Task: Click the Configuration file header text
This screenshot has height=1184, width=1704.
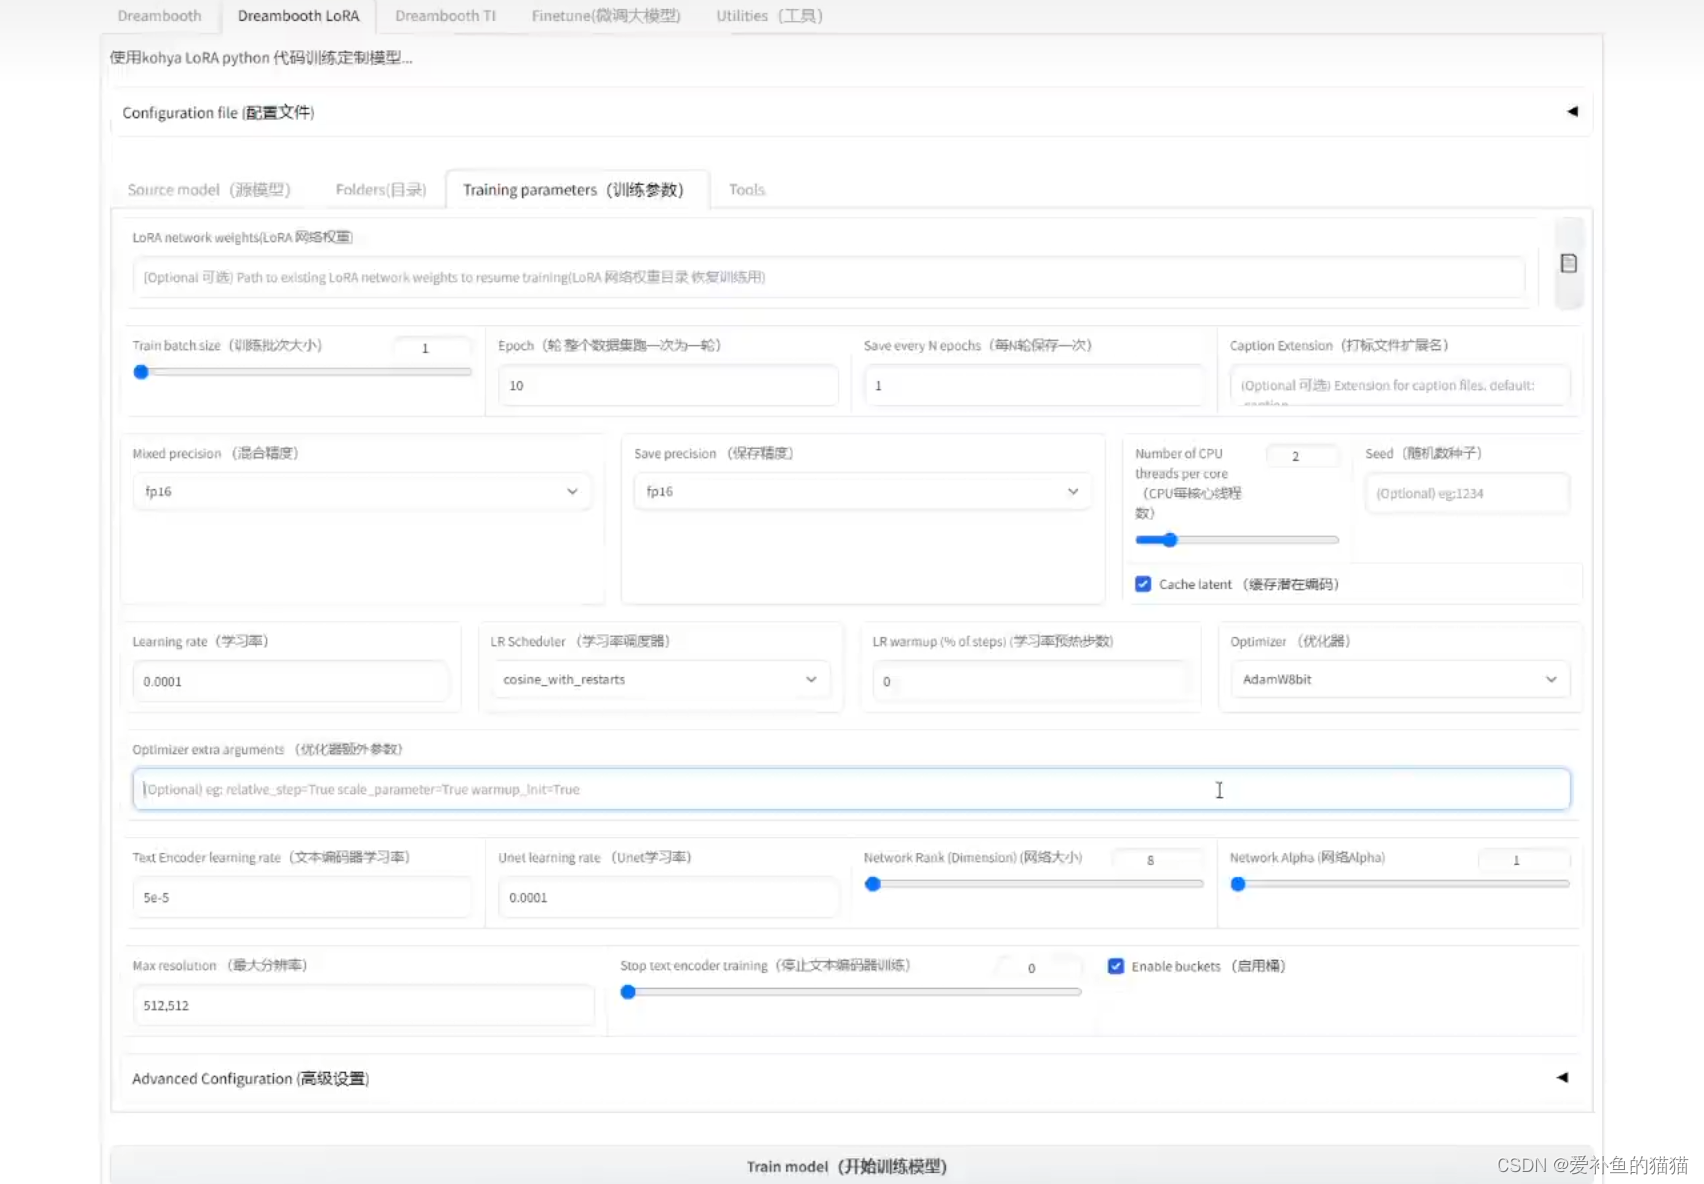Action: pos(218,113)
